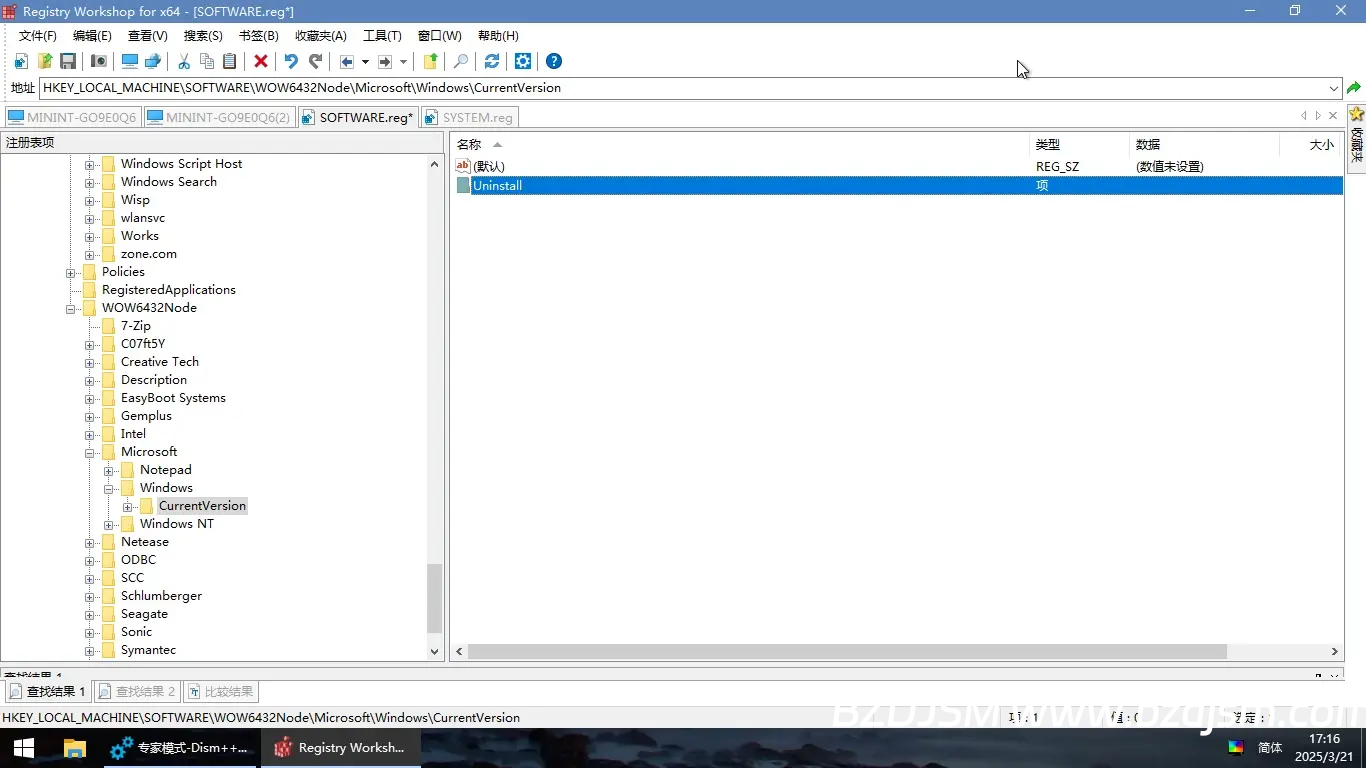Image resolution: width=1366 pixels, height=768 pixels.
Task: Open the 文件(F) menu
Action: (x=38, y=36)
